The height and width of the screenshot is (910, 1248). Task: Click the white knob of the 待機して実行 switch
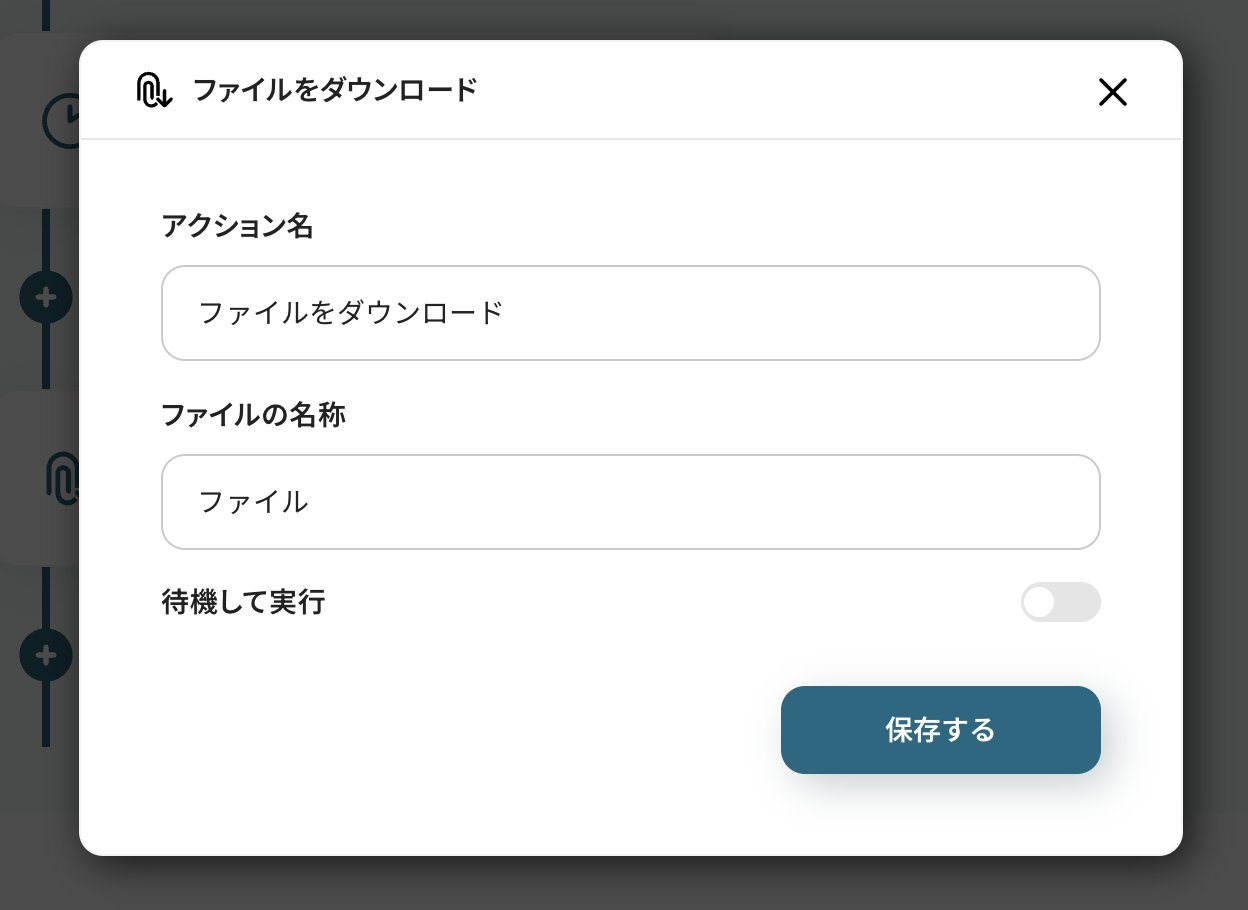1040,602
